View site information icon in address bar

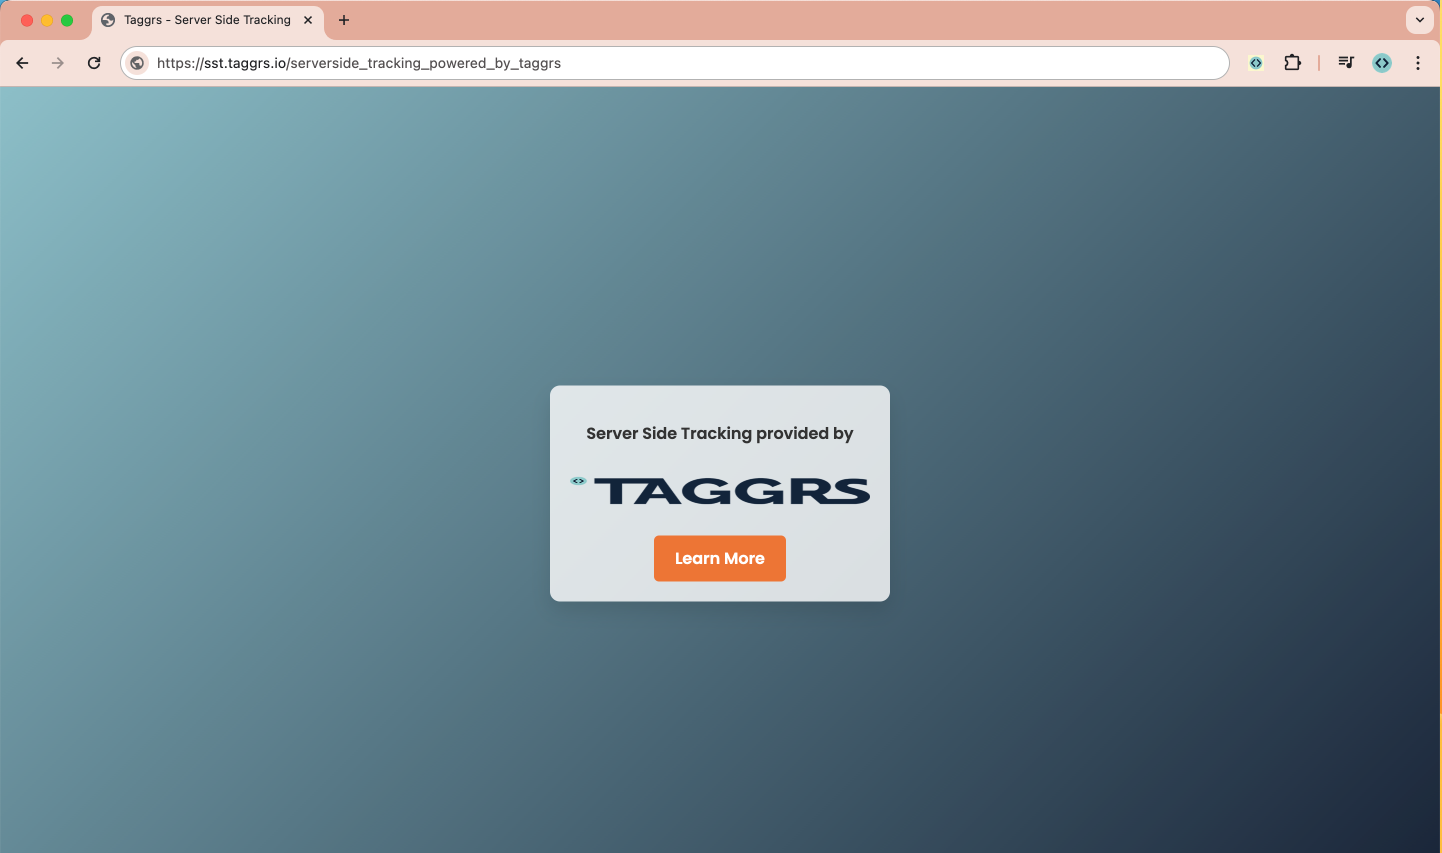138,63
